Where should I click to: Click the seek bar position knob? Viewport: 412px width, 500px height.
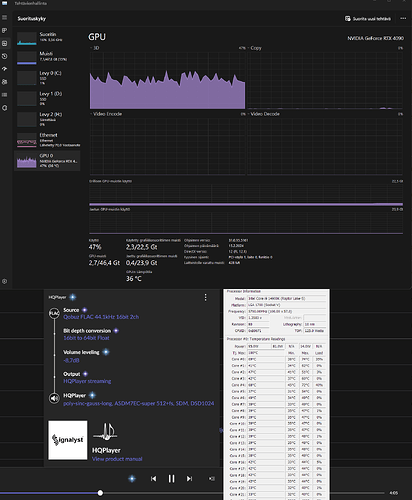tap(100, 493)
